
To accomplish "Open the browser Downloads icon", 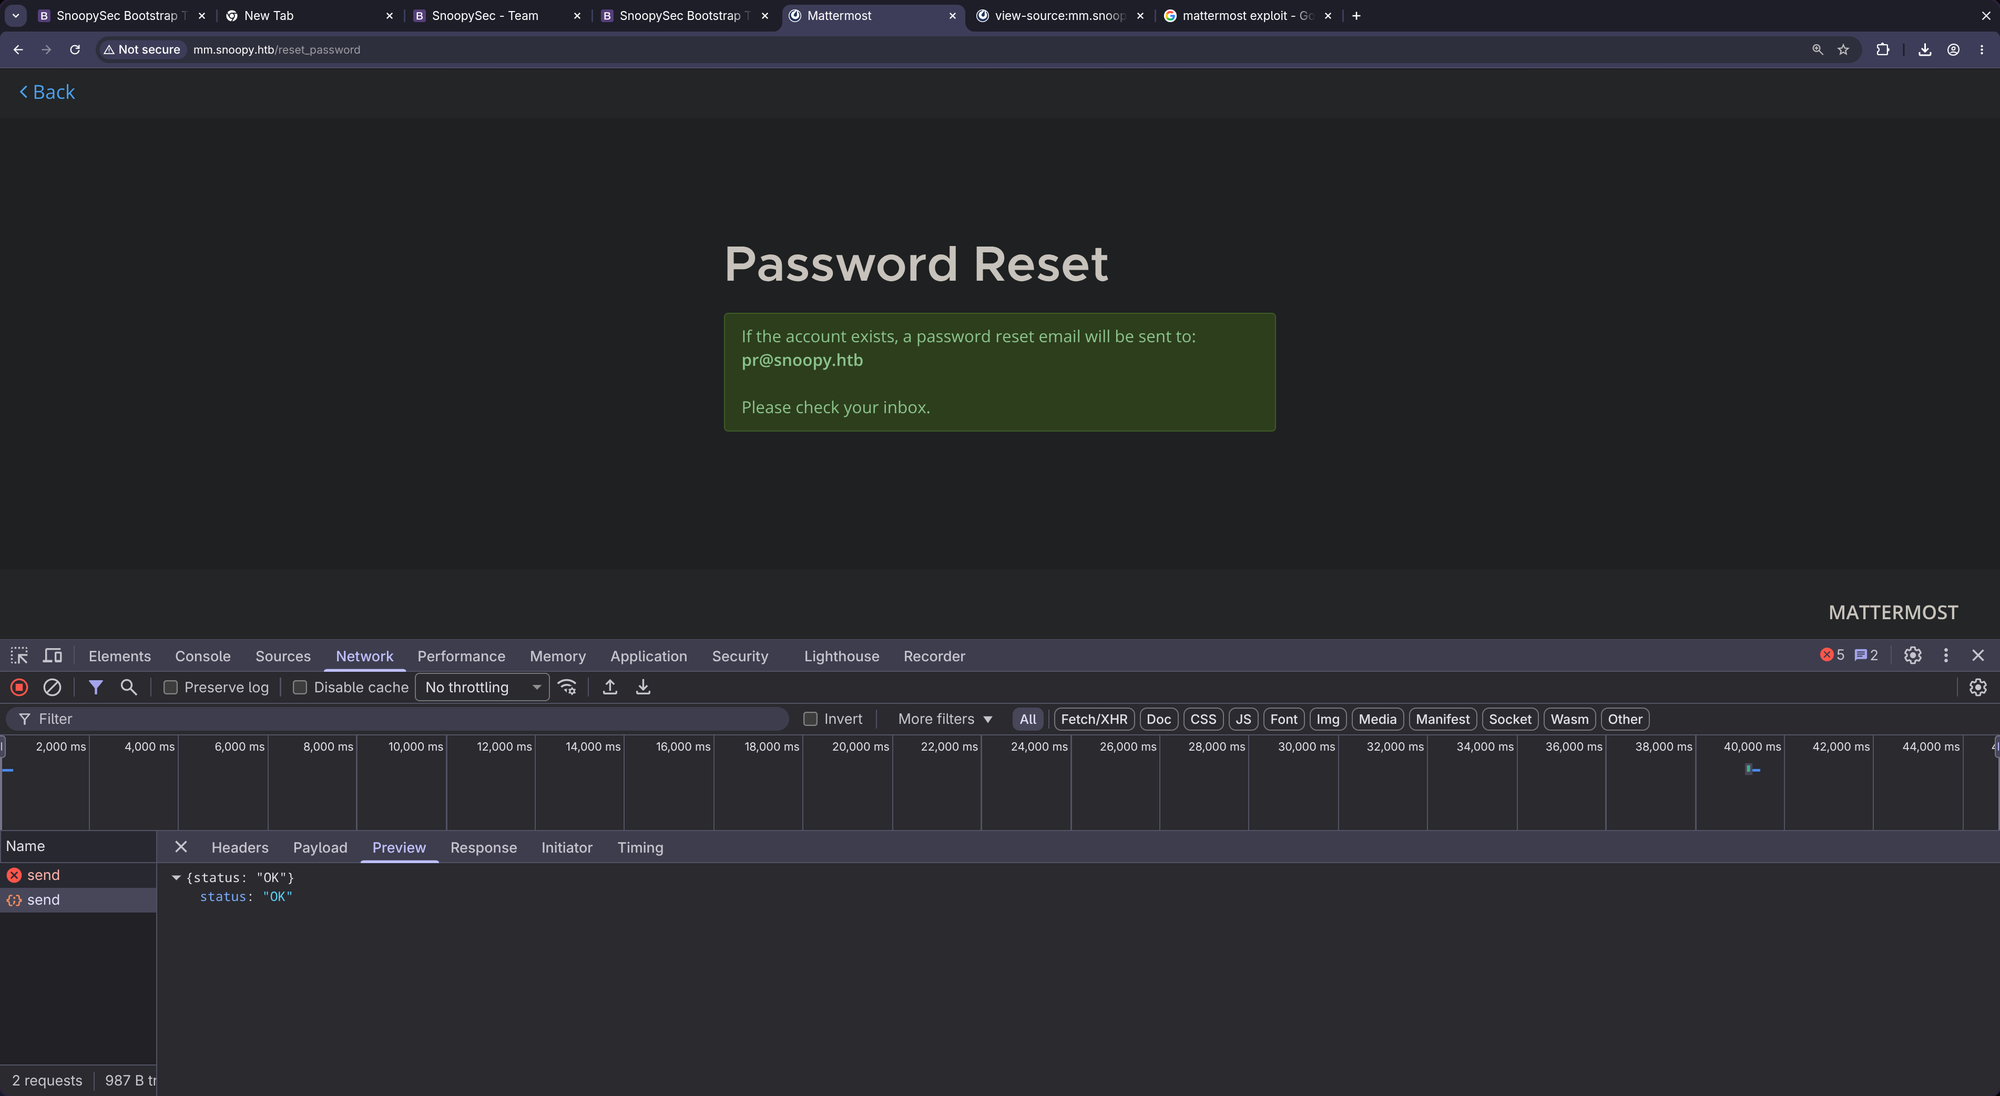I will click(x=1924, y=49).
